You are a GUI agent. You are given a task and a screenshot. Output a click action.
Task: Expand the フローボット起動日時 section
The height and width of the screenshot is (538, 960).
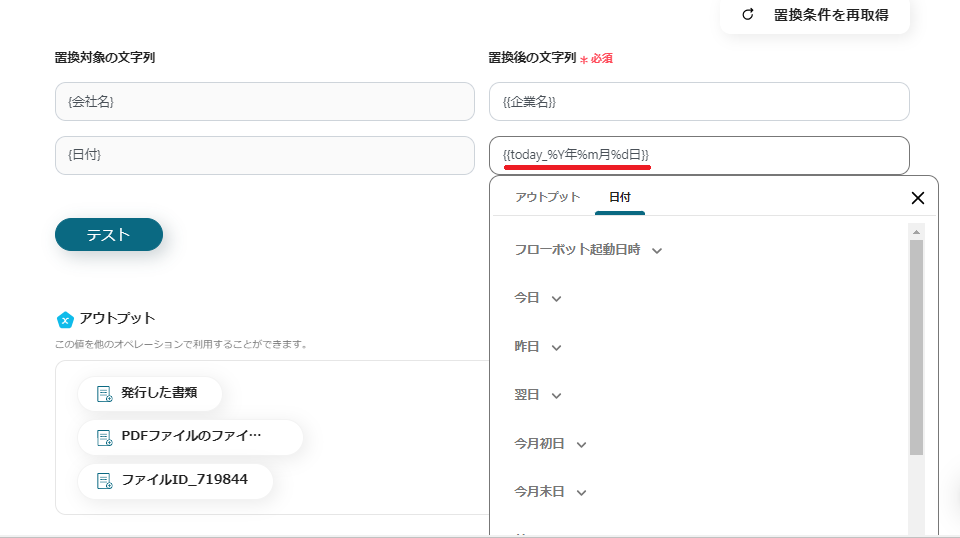tap(657, 250)
